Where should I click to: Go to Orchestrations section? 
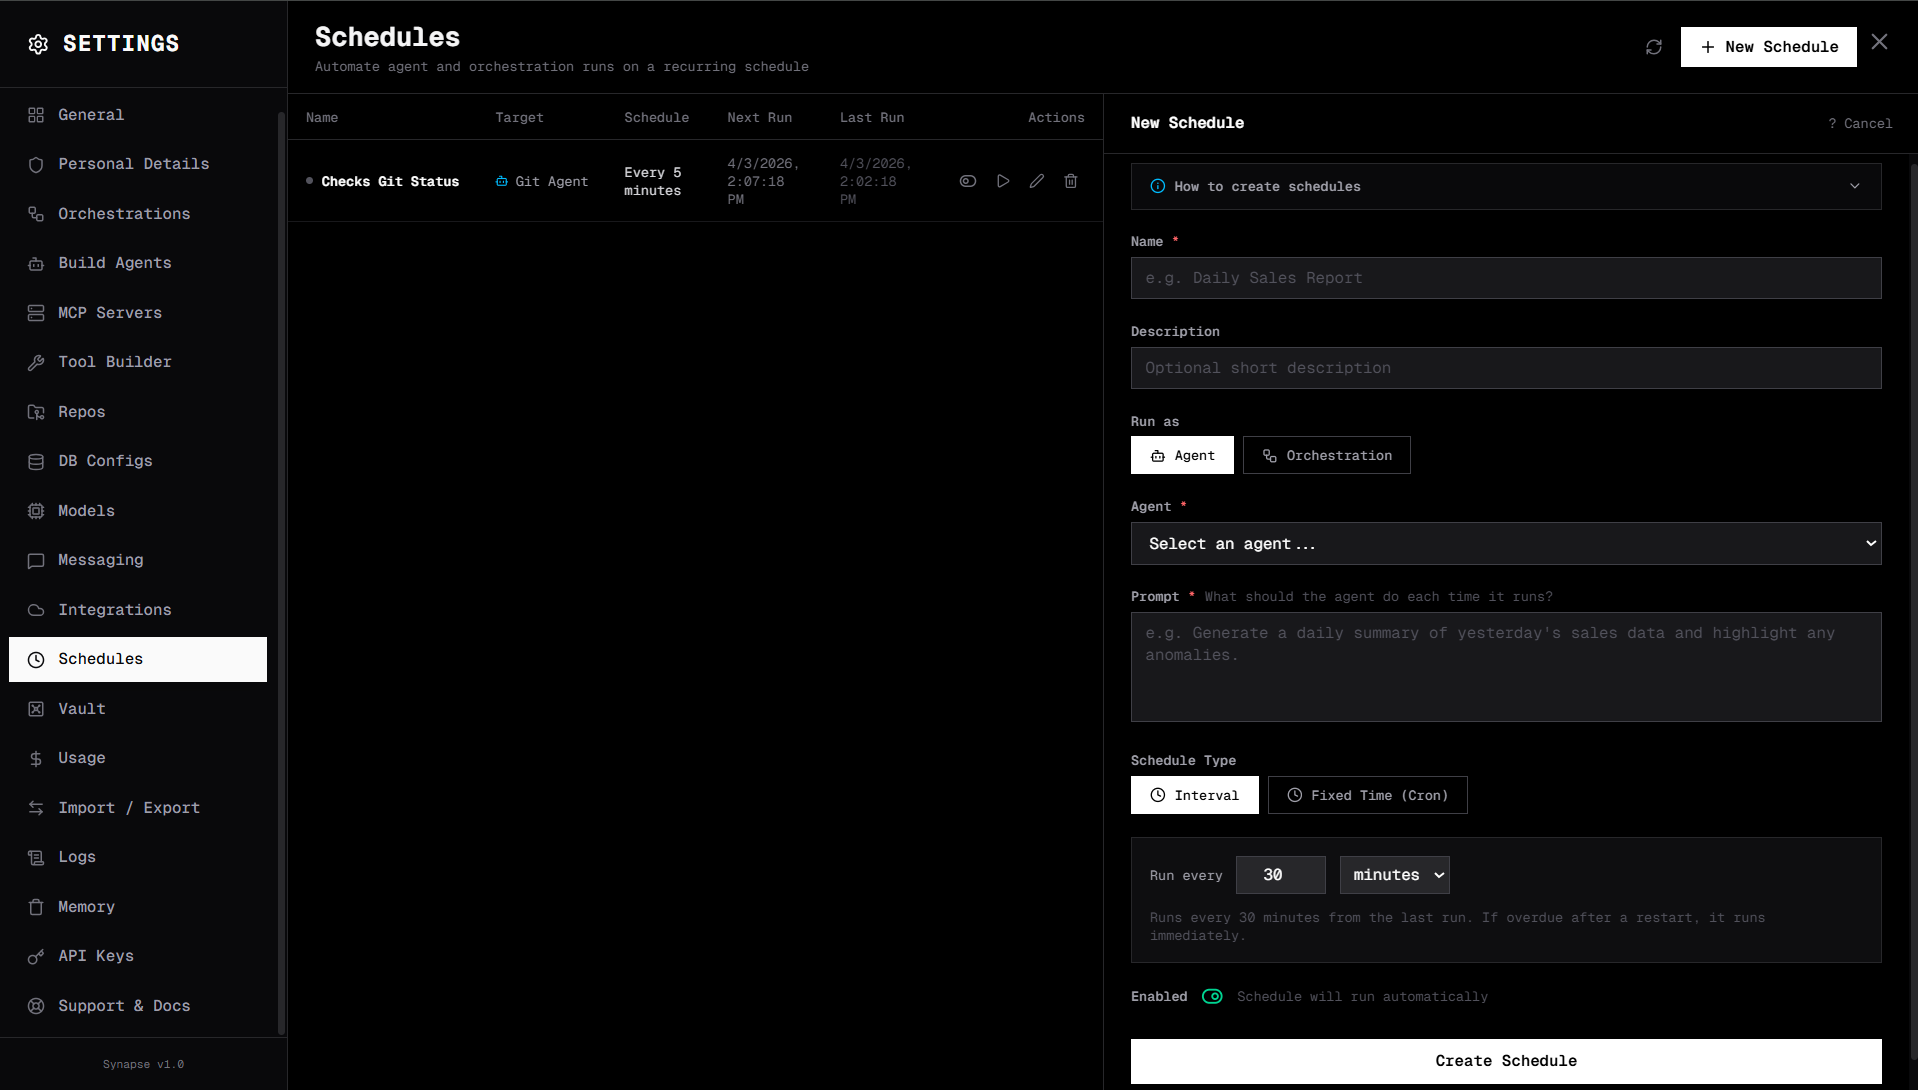pyautogui.click(x=138, y=214)
